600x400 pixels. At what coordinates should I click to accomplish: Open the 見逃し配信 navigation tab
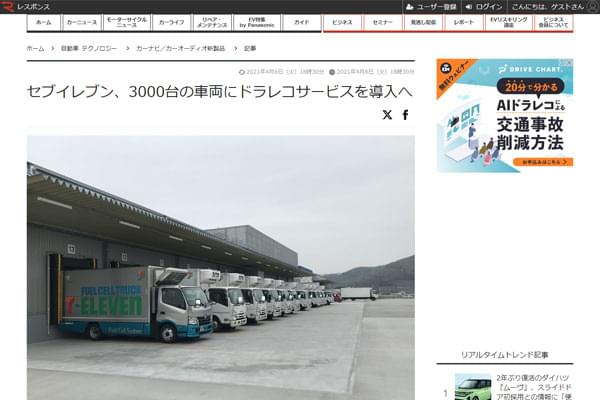[423, 23]
